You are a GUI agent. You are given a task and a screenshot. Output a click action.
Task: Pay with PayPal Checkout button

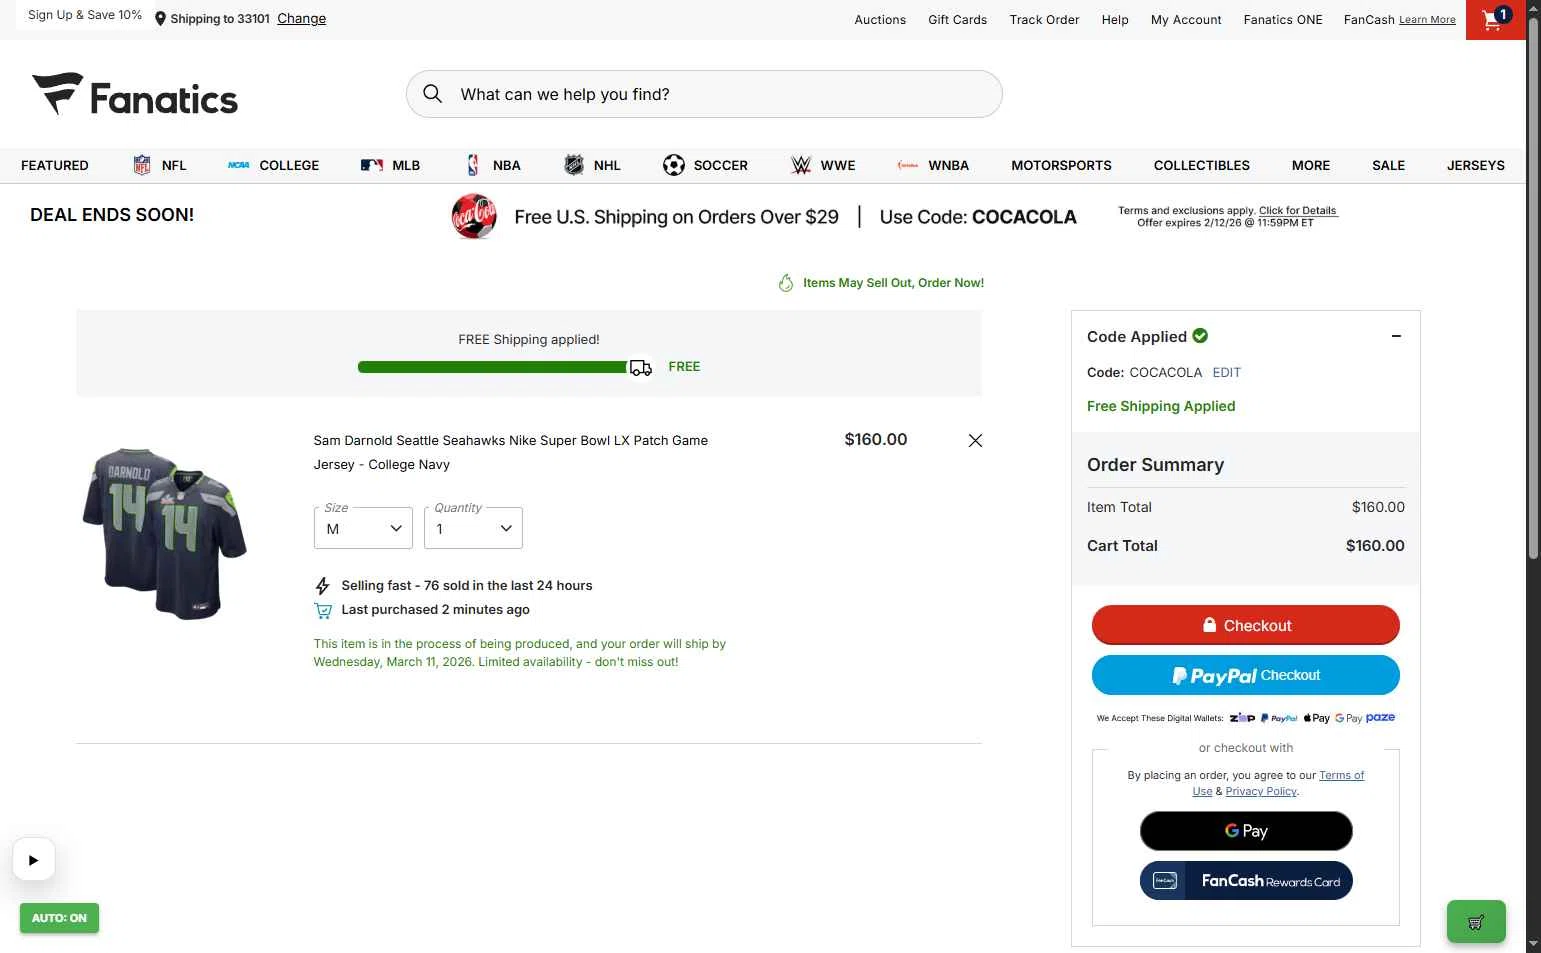[x=1245, y=675]
